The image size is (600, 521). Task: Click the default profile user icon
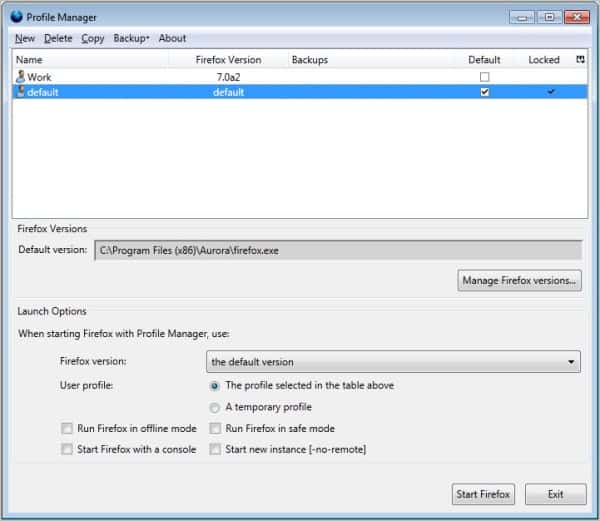(21, 92)
